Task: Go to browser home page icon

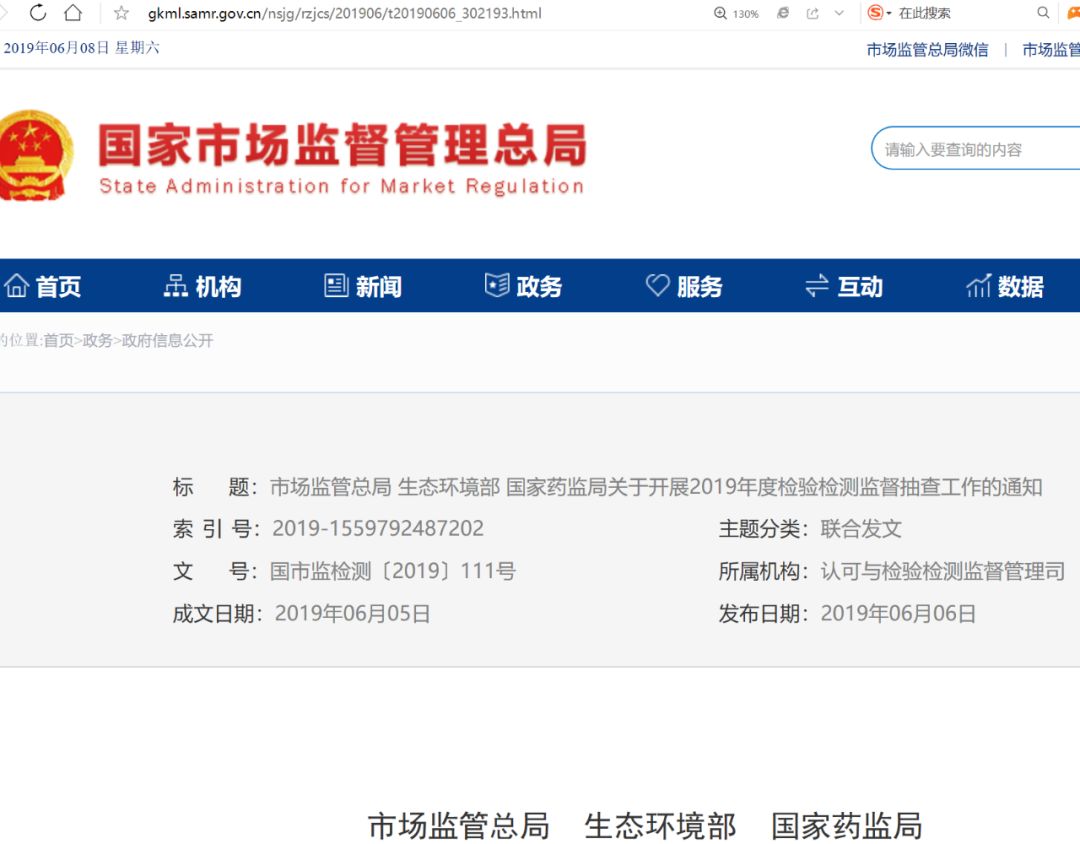Action: tap(73, 12)
